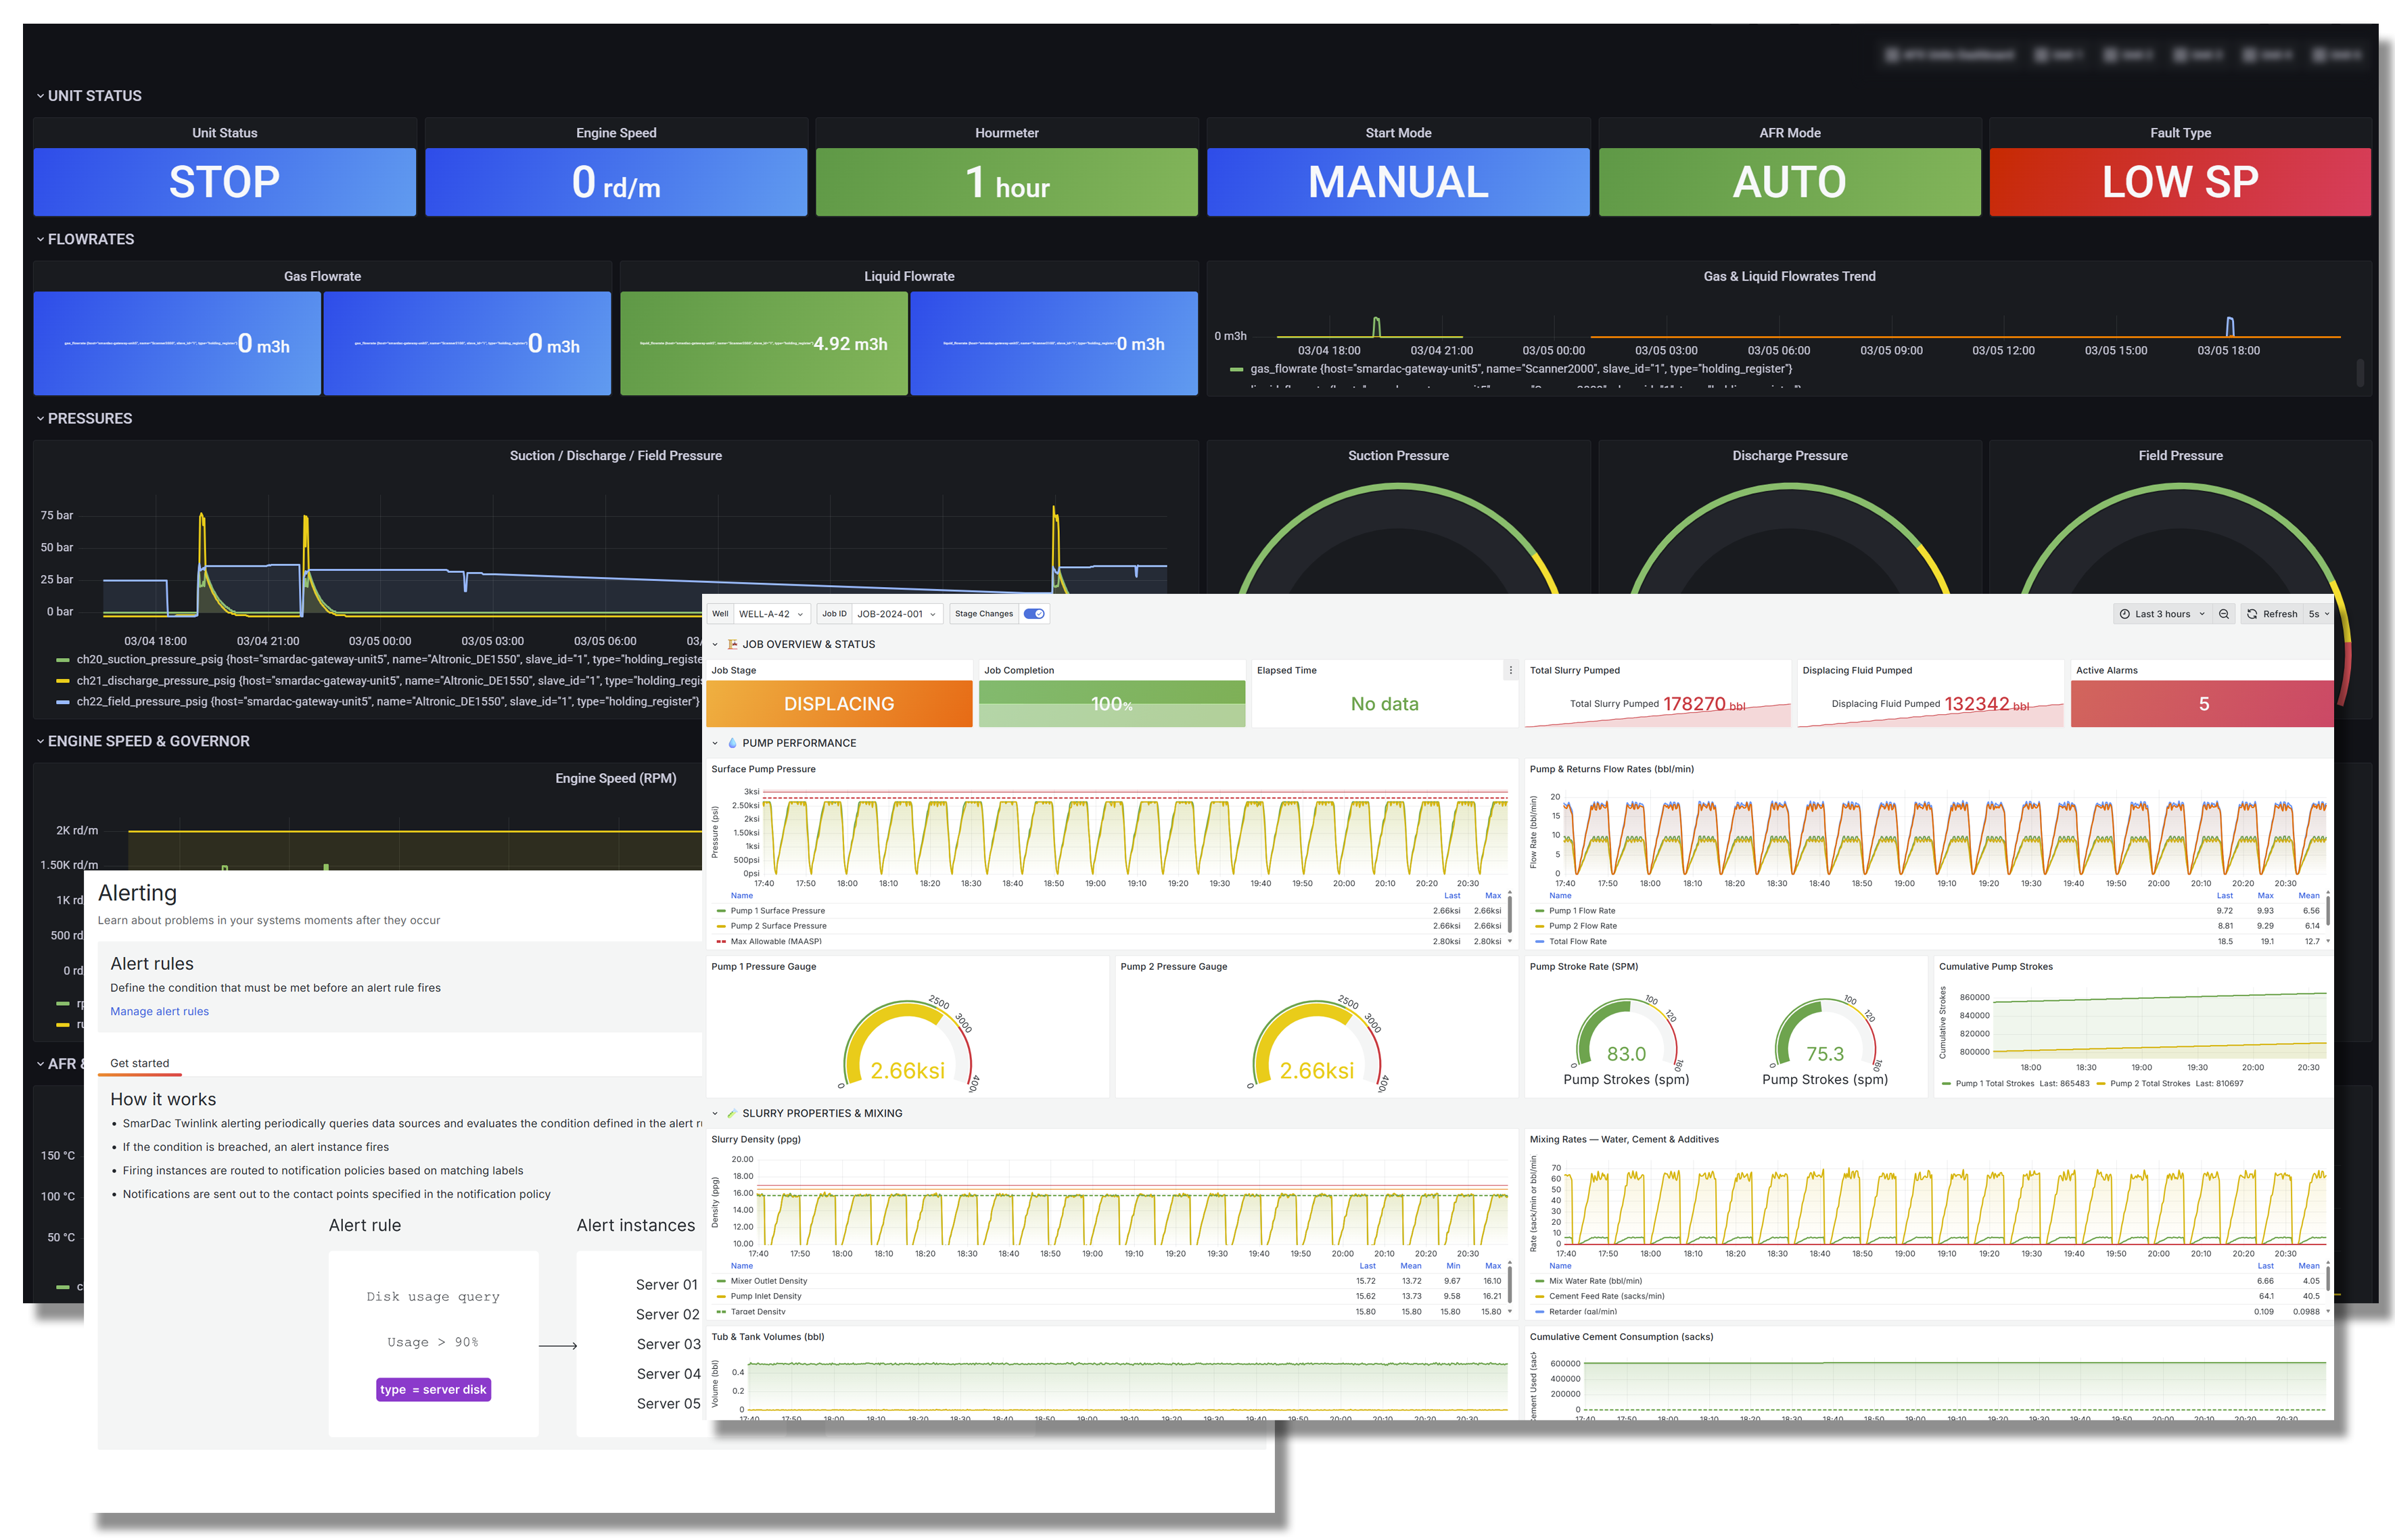Click clock icon in time picker
Image resolution: width=2395 pixels, height=1540 pixels.
[x=2124, y=614]
